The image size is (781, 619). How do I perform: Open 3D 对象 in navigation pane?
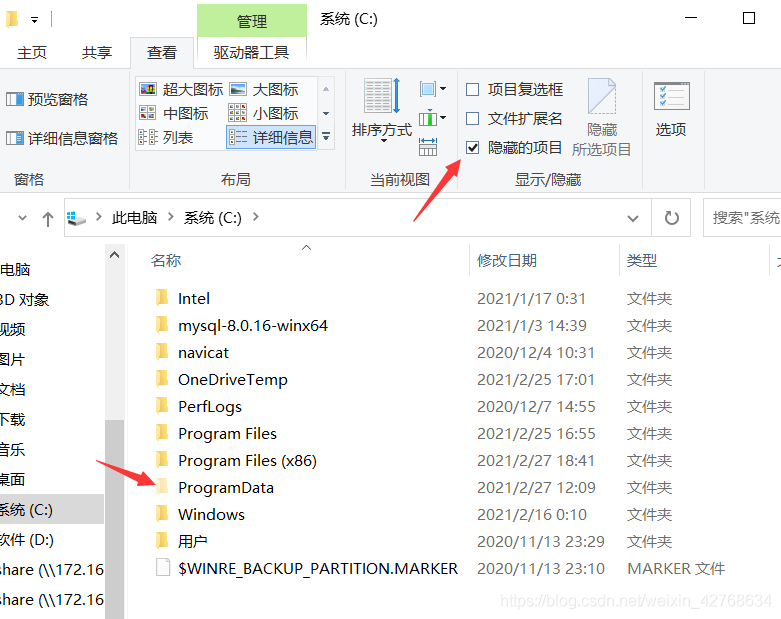[24, 299]
